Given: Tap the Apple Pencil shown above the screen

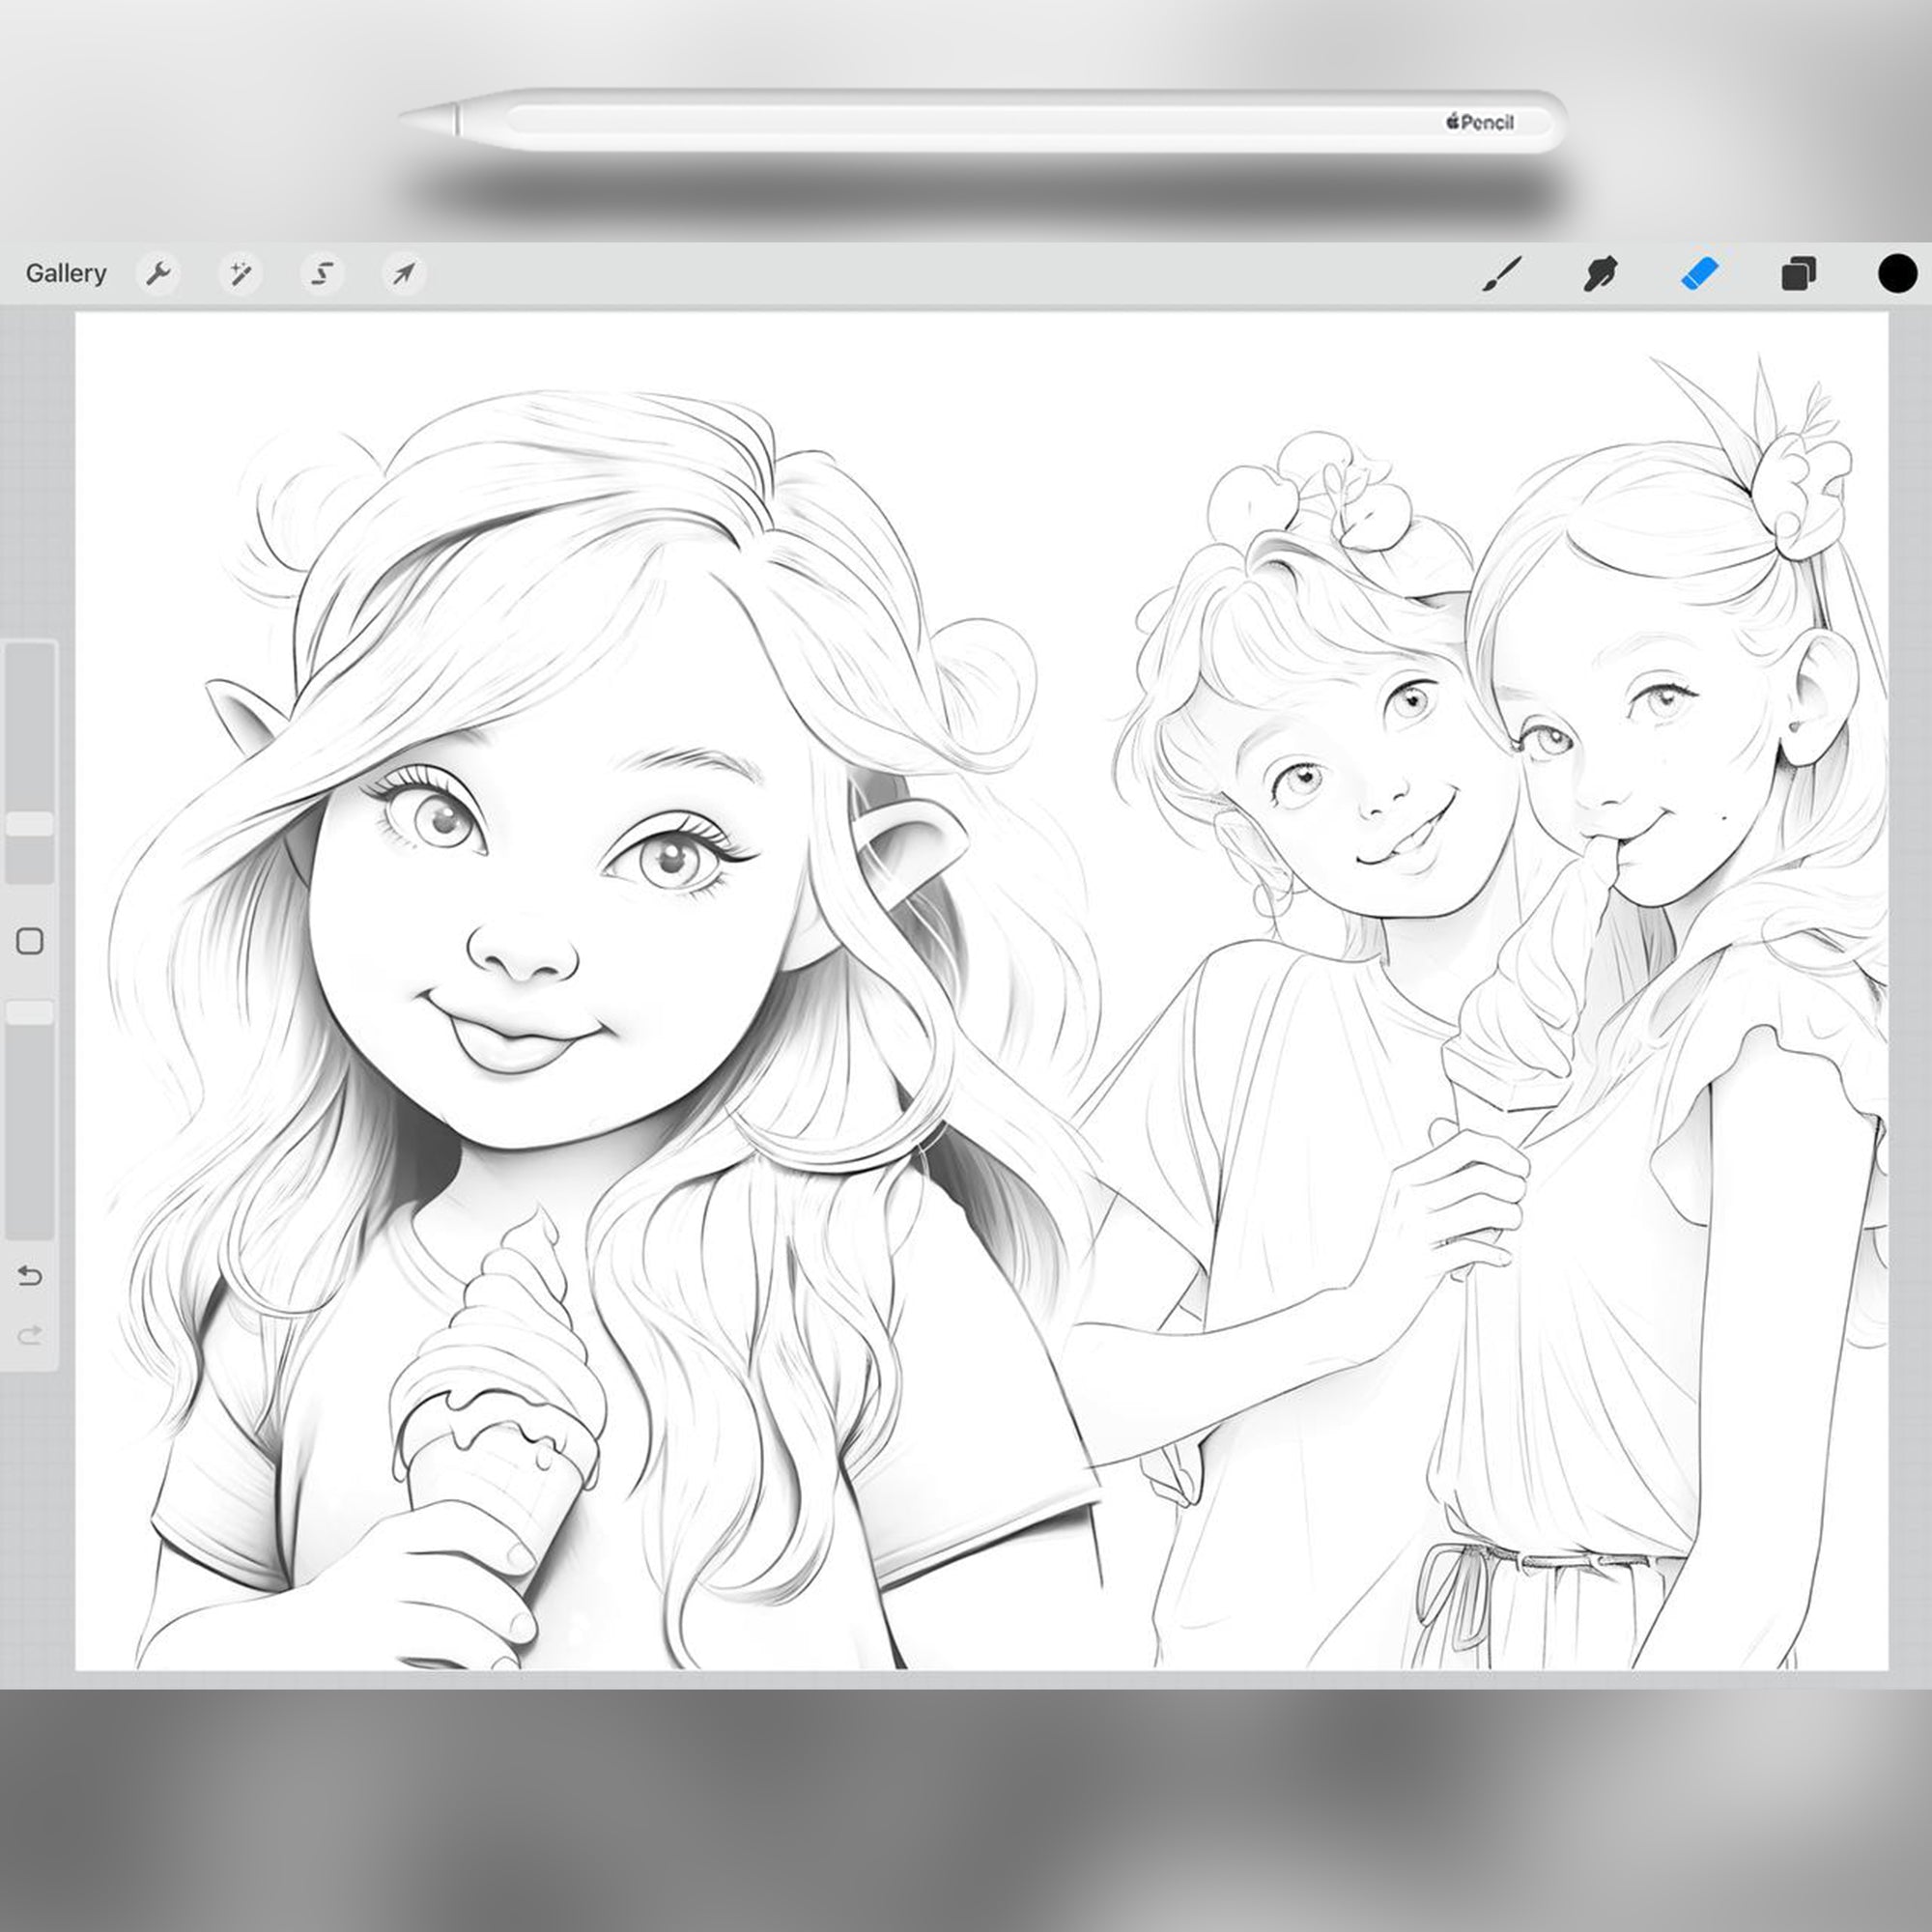Looking at the screenshot, I should tap(980, 120).
